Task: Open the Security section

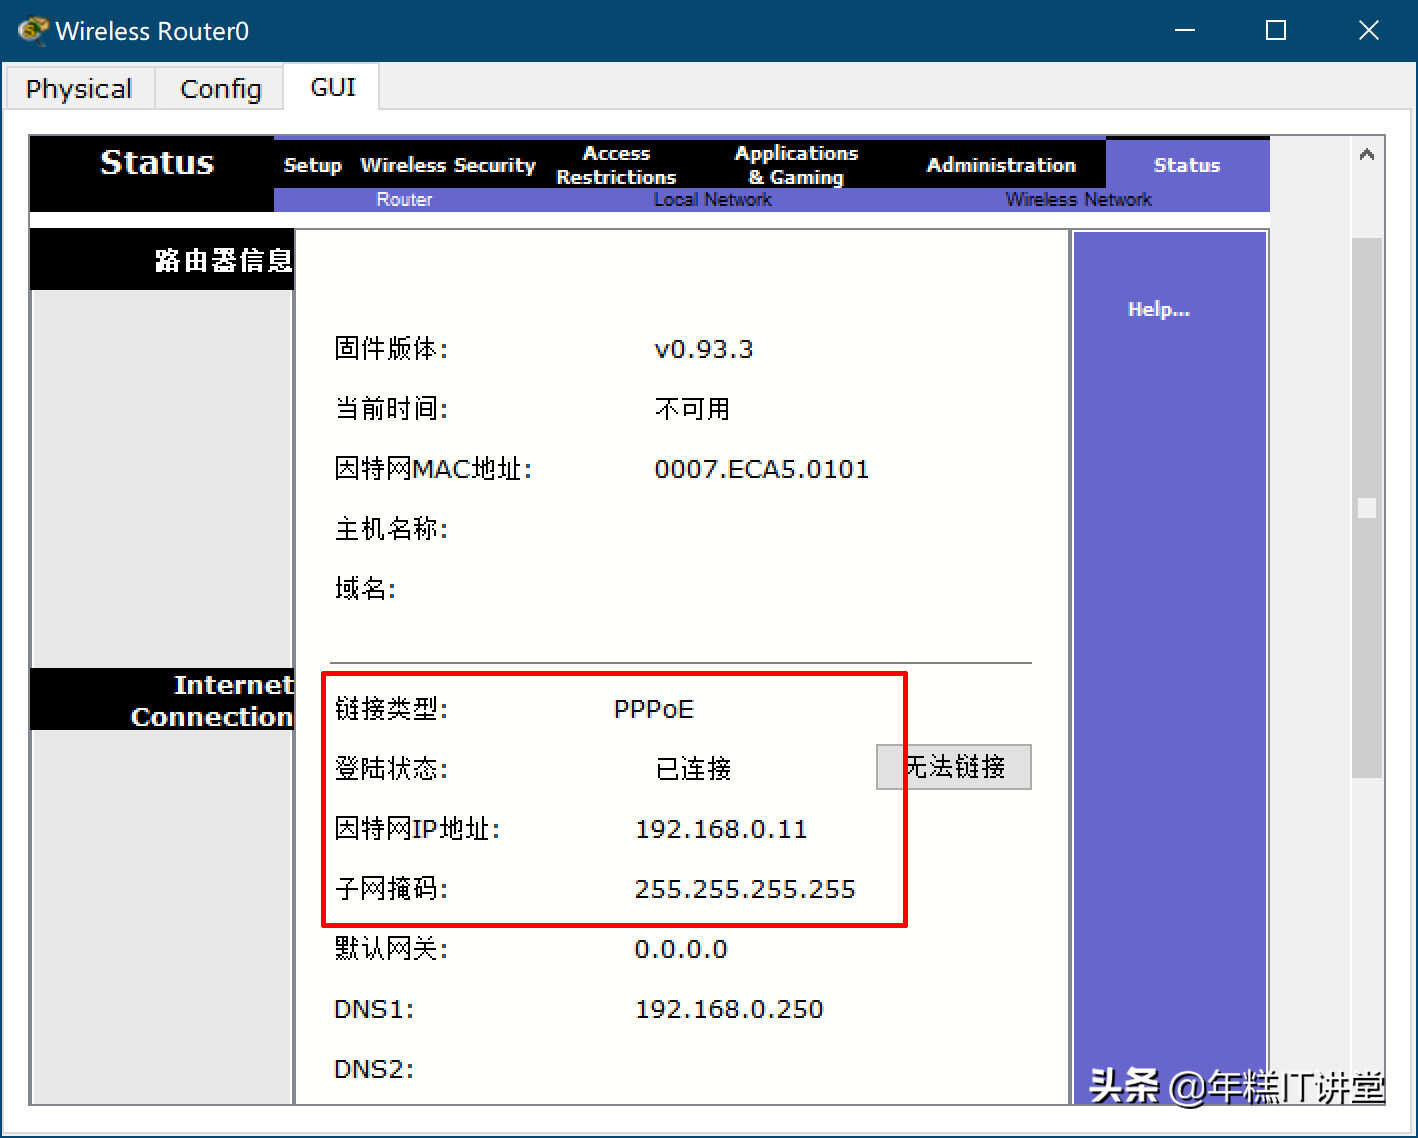Action: pos(495,165)
